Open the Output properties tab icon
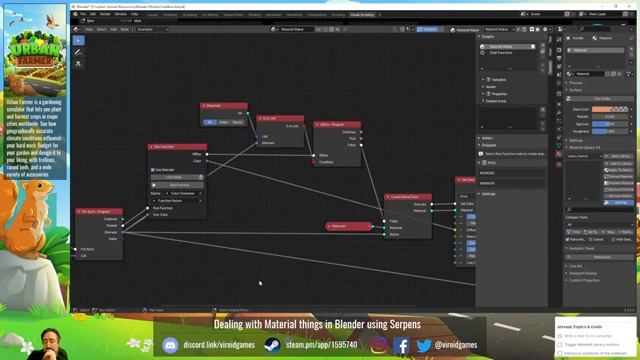 (x=559, y=58)
